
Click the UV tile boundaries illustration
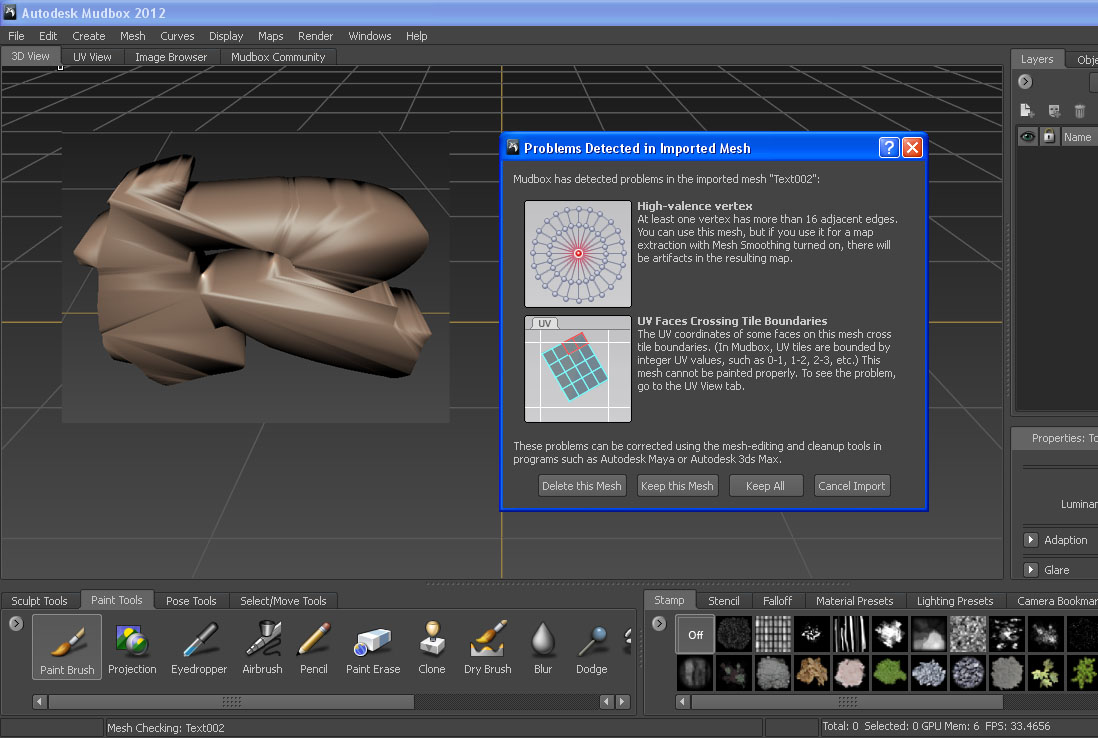[x=578, y=369]
